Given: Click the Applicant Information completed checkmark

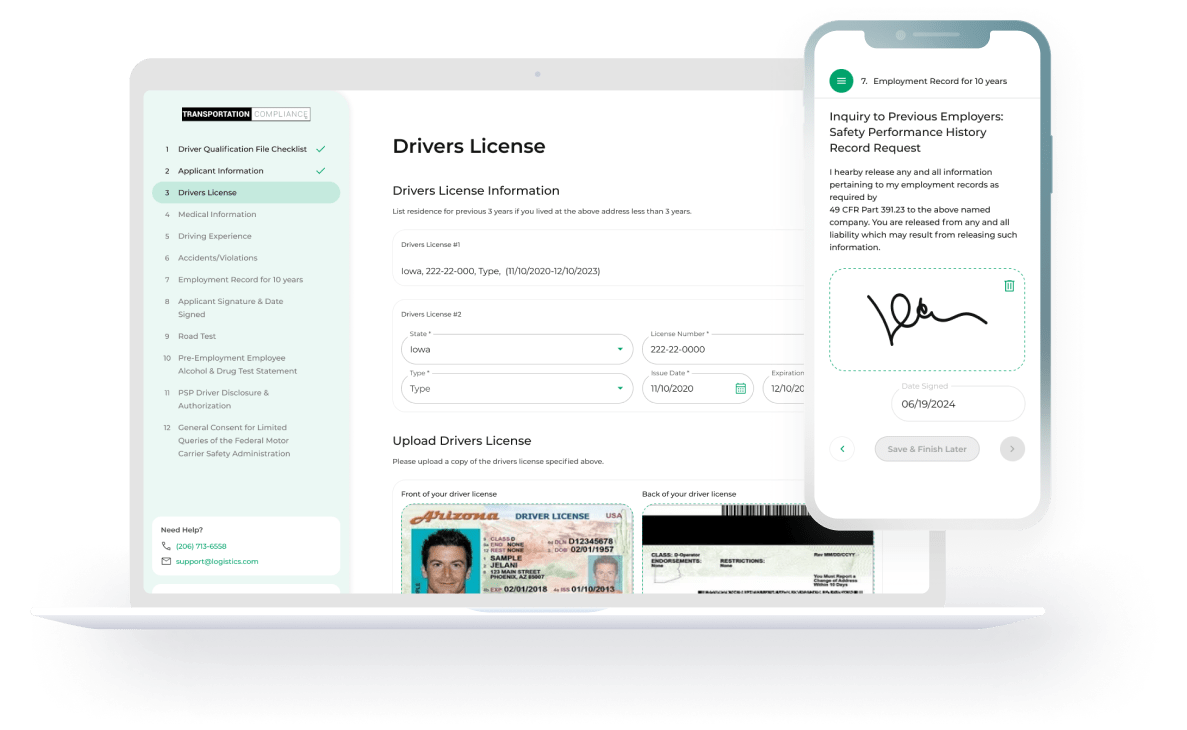Looking at the screenshot, I should point(321,171).
